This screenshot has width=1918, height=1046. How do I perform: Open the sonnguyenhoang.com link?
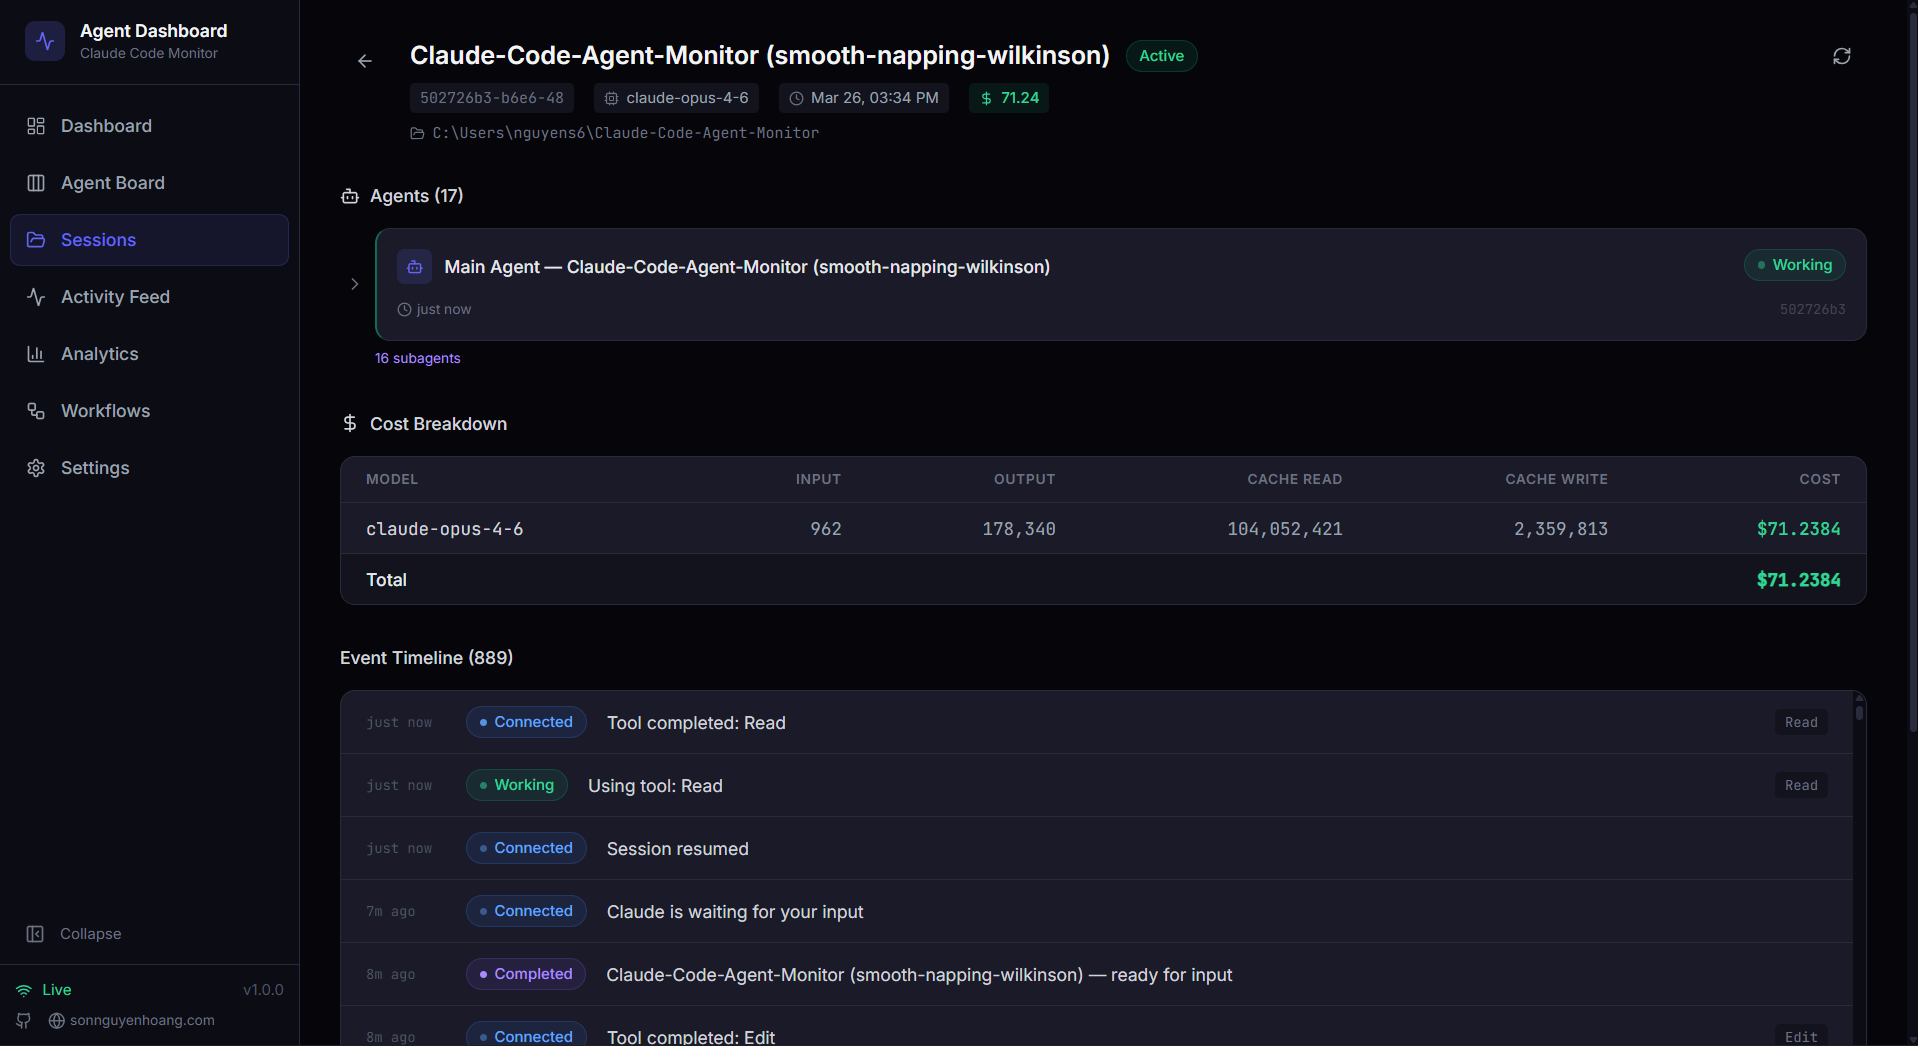point(132,1021)
